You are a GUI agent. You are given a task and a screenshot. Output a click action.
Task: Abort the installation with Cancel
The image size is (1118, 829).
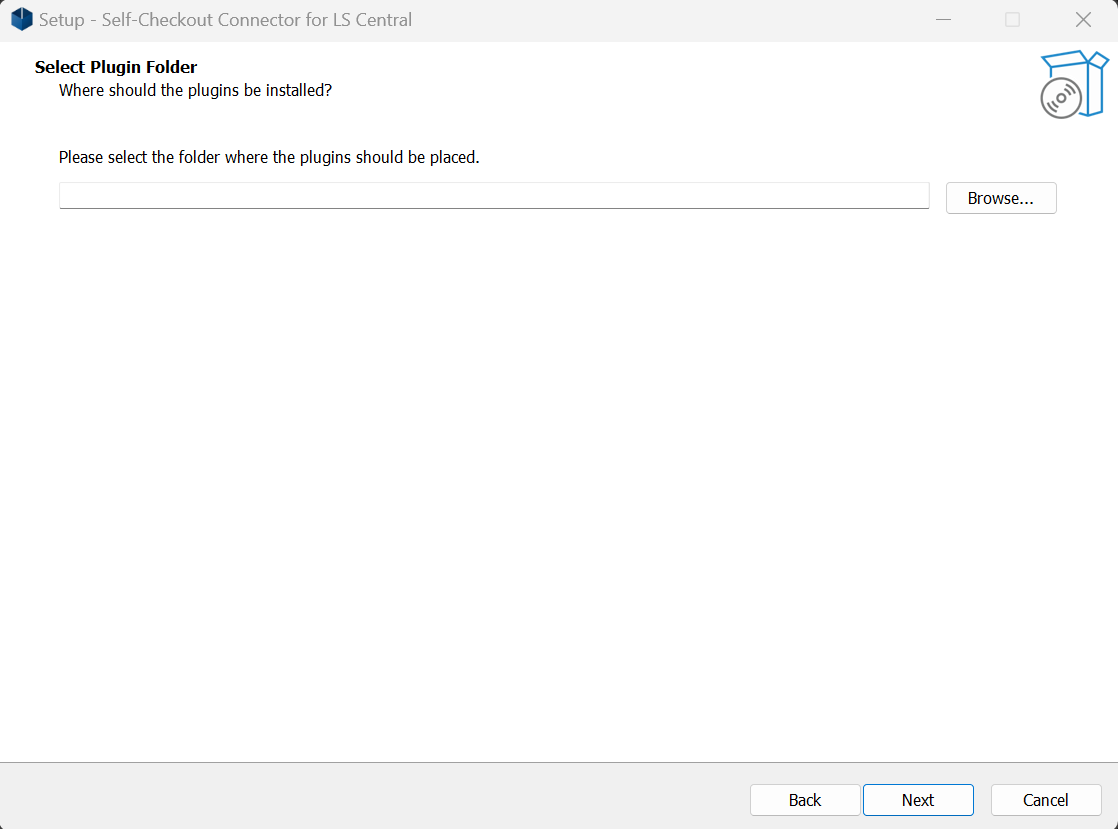(1045, 800)
